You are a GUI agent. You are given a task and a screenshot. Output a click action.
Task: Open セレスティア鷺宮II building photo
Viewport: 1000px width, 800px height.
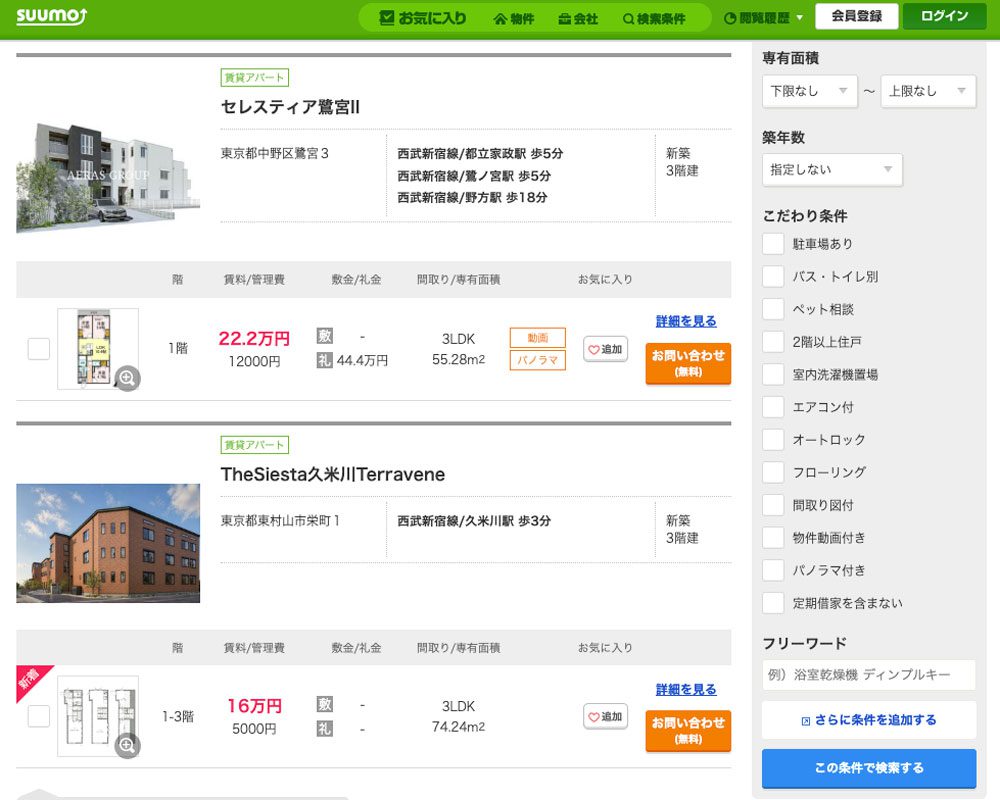tap(108, 177)
